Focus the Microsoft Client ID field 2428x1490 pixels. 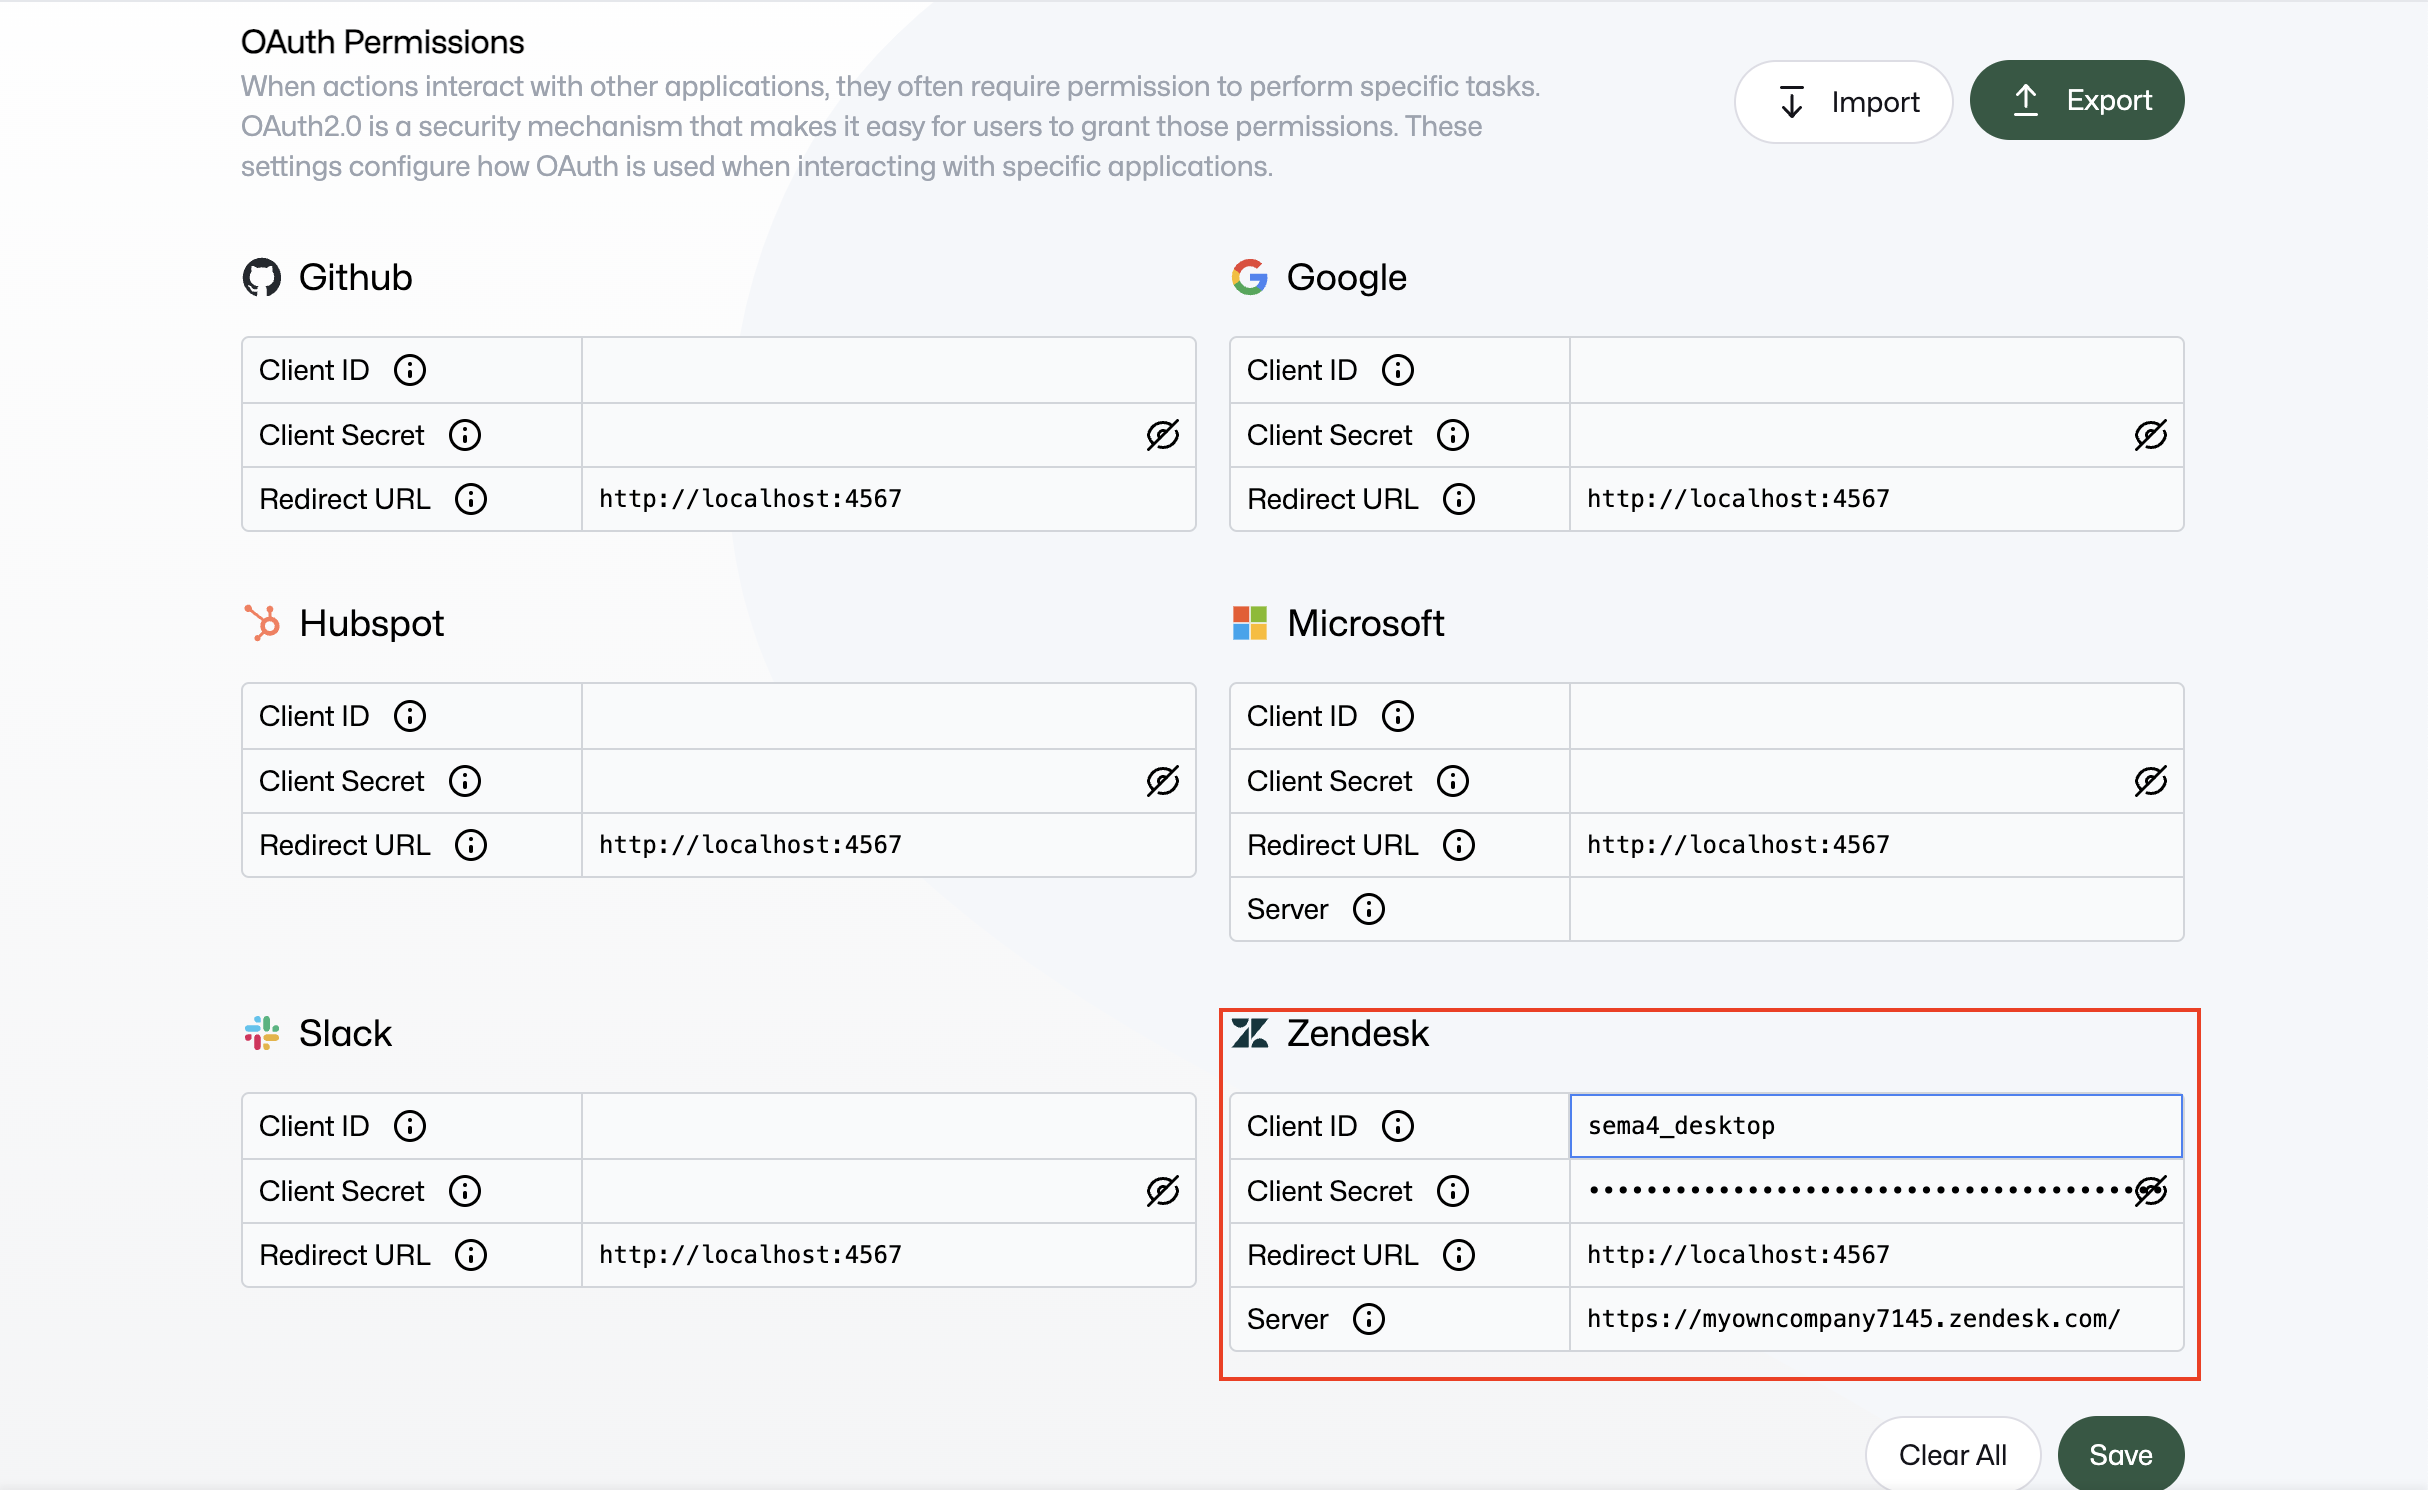click(1877, 716)
